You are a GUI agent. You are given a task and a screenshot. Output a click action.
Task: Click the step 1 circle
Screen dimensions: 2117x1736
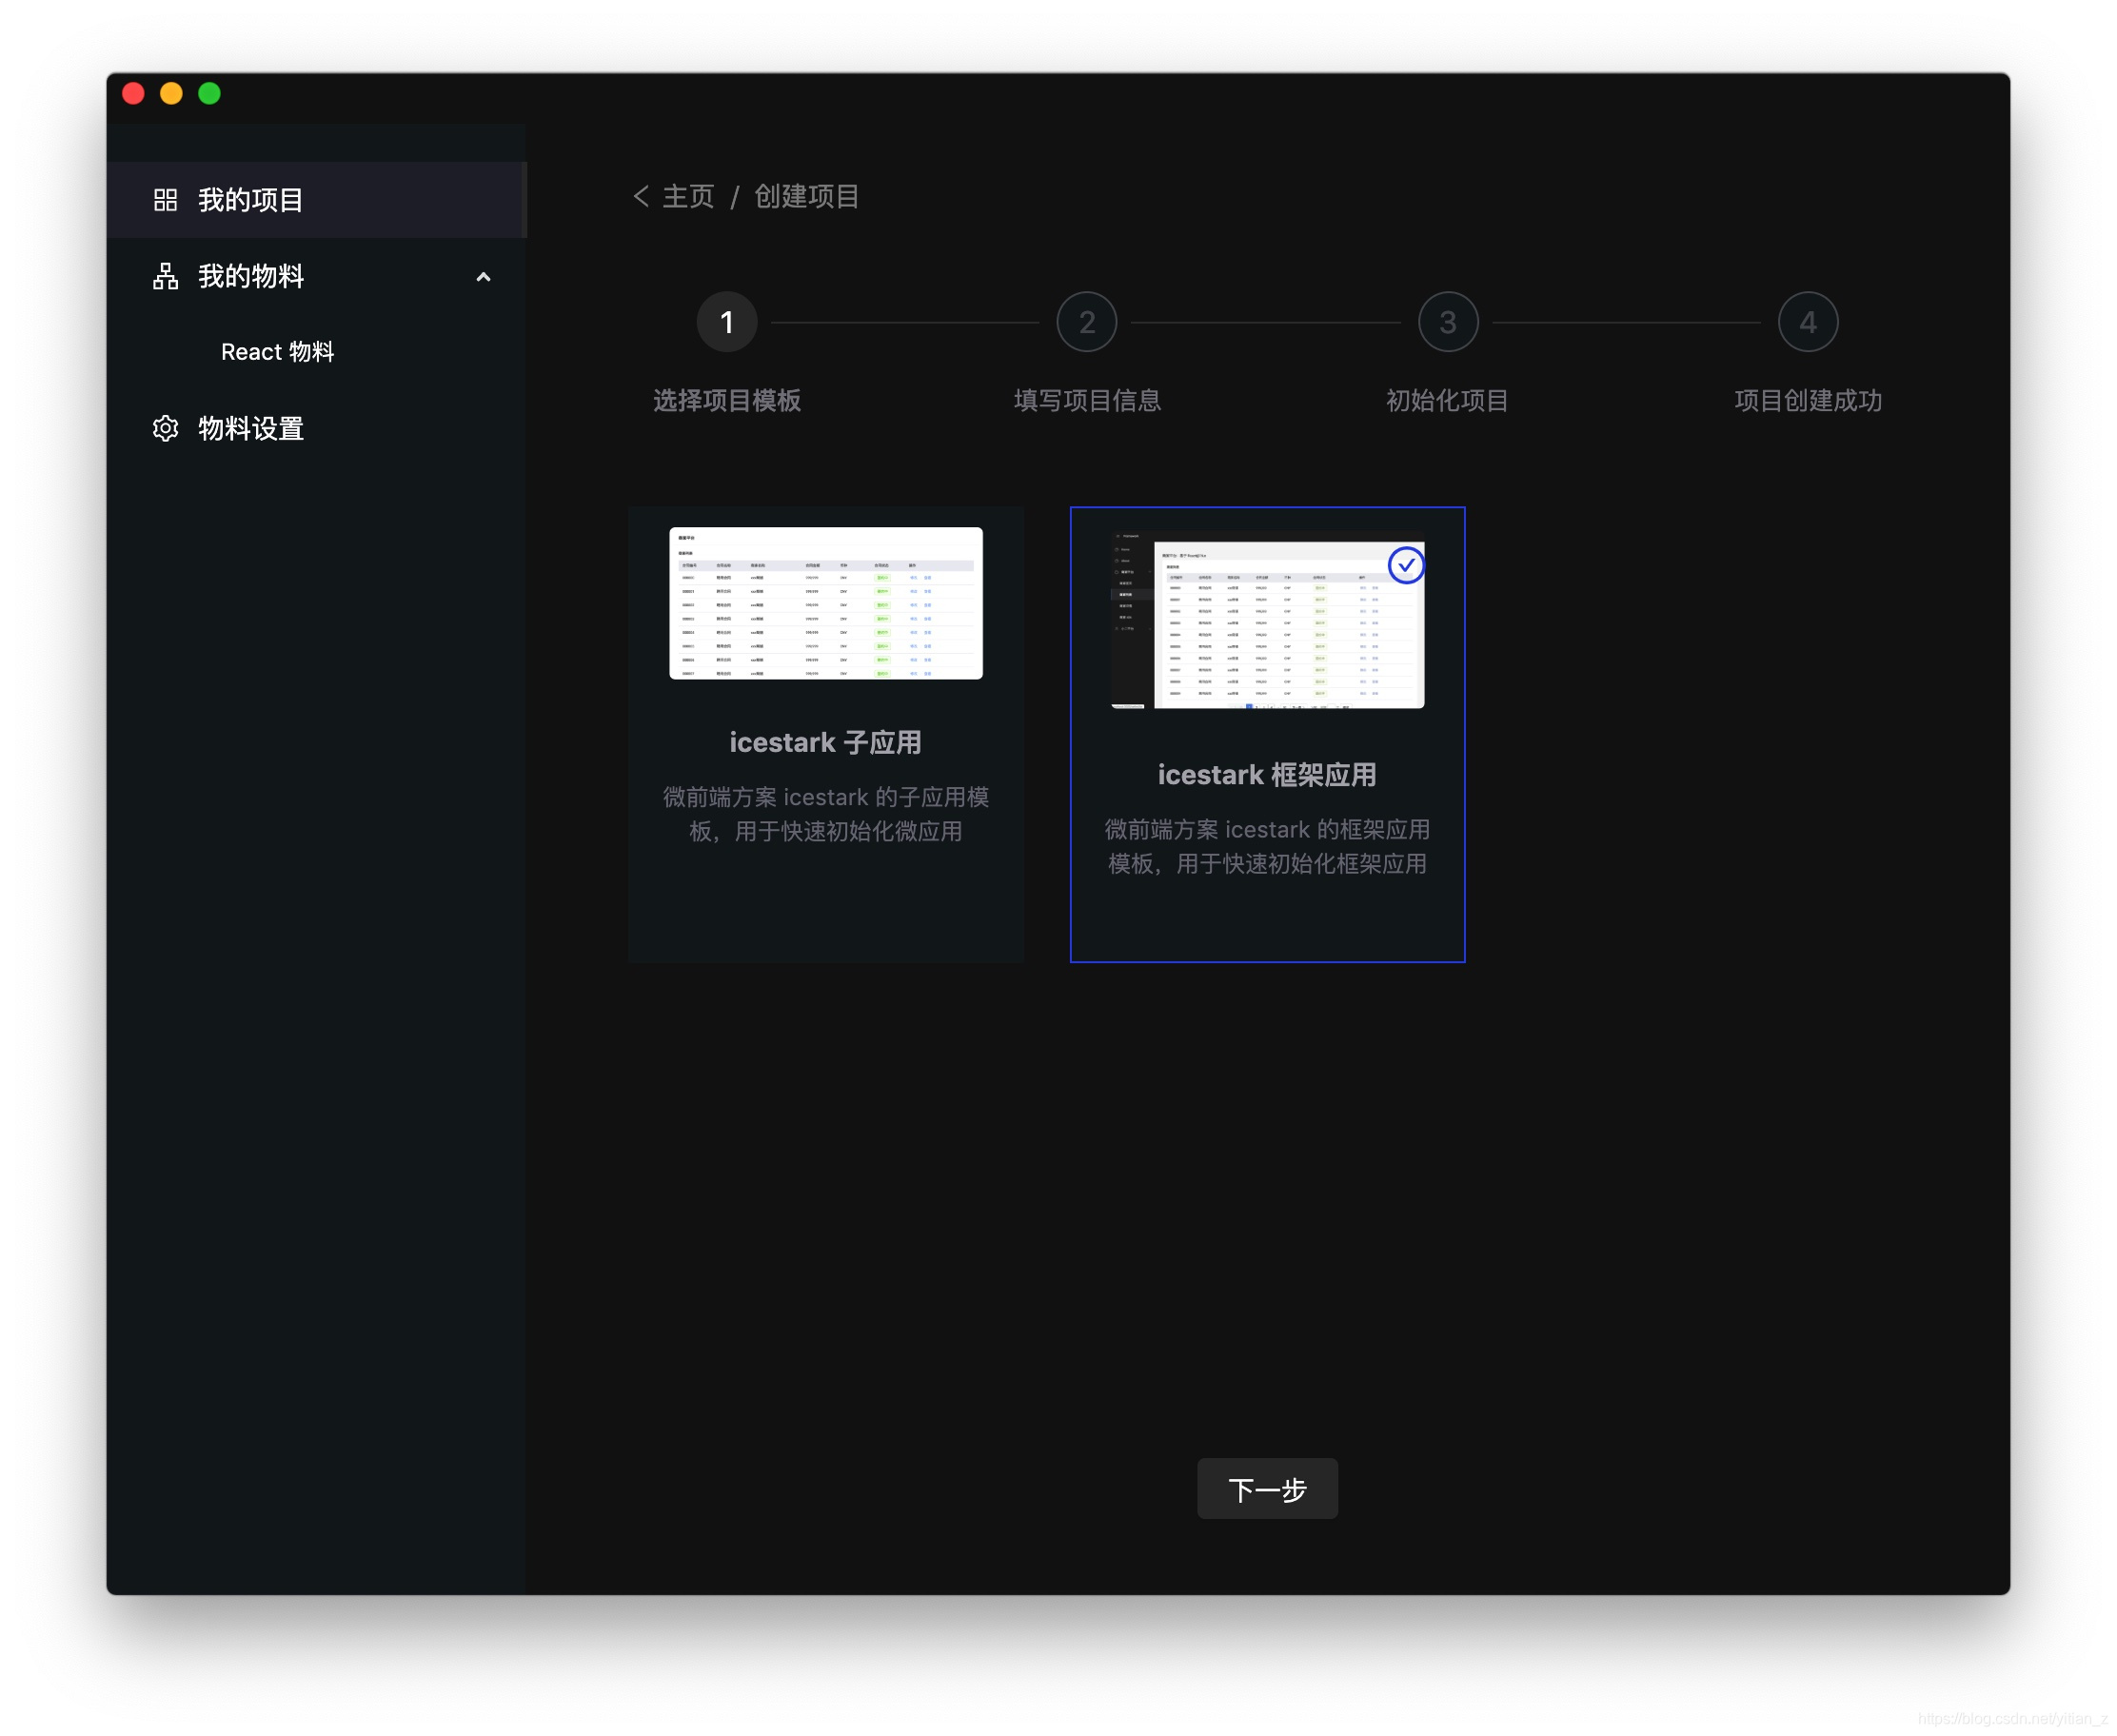[726, 322]
